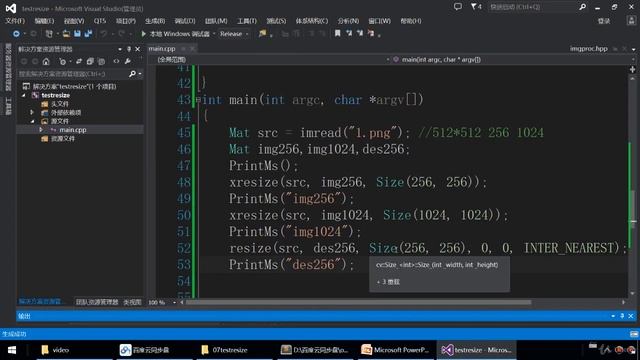The image size is (640, 360).
Task: Click the navigate backward toolbar icon
Action: pyautogui.click(x=16, y=34)
